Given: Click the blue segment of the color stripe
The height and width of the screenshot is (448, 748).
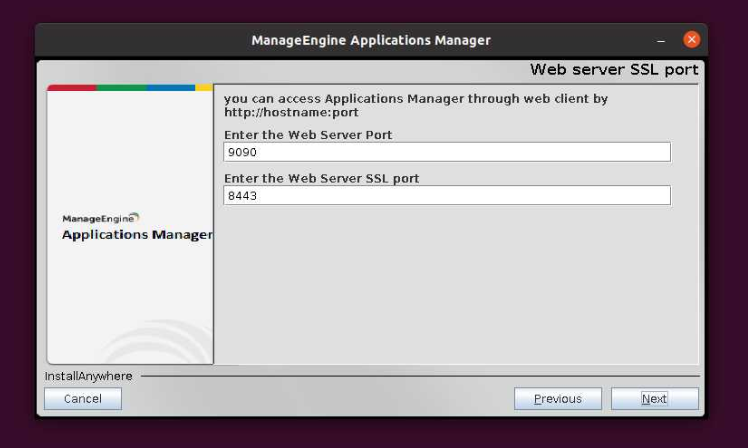Looking at the screenshot, I should 171,88.
